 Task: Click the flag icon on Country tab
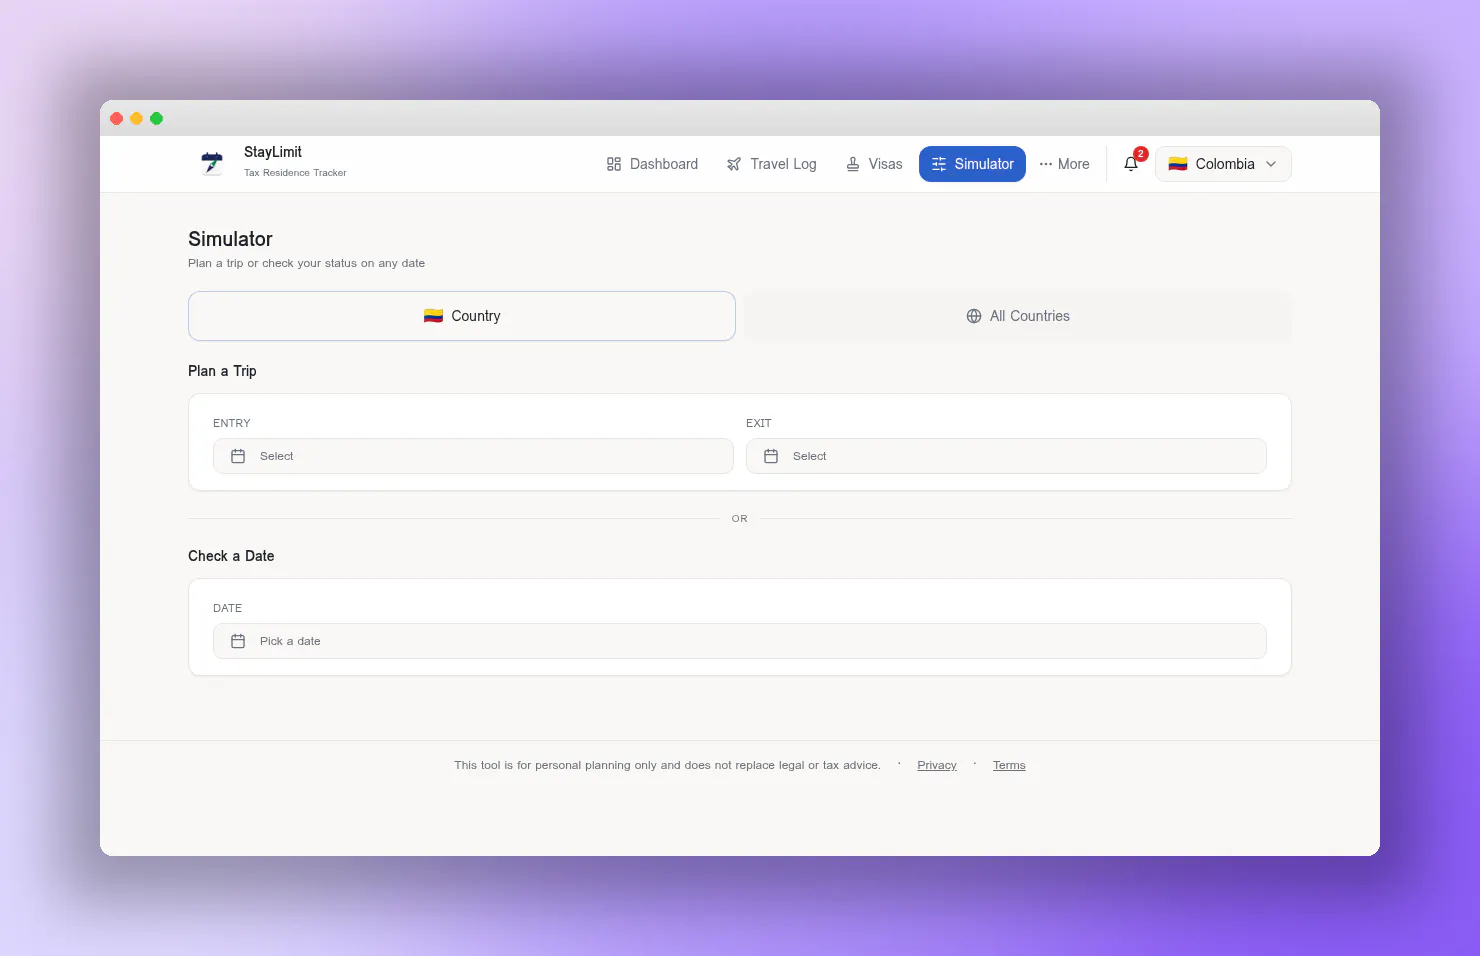click(433, 316)
